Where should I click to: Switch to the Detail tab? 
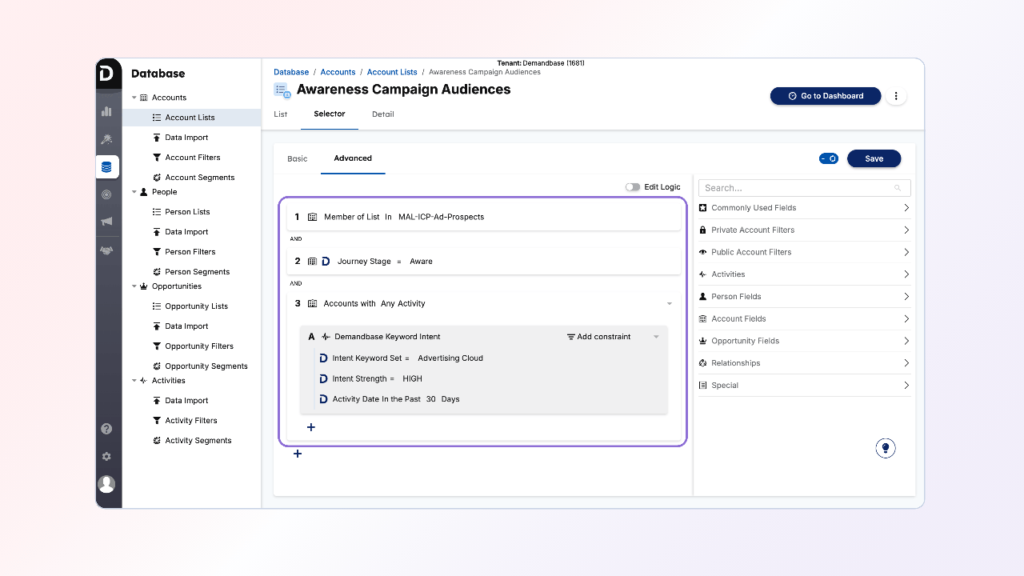pyautogui.click(x=383, y=114)
